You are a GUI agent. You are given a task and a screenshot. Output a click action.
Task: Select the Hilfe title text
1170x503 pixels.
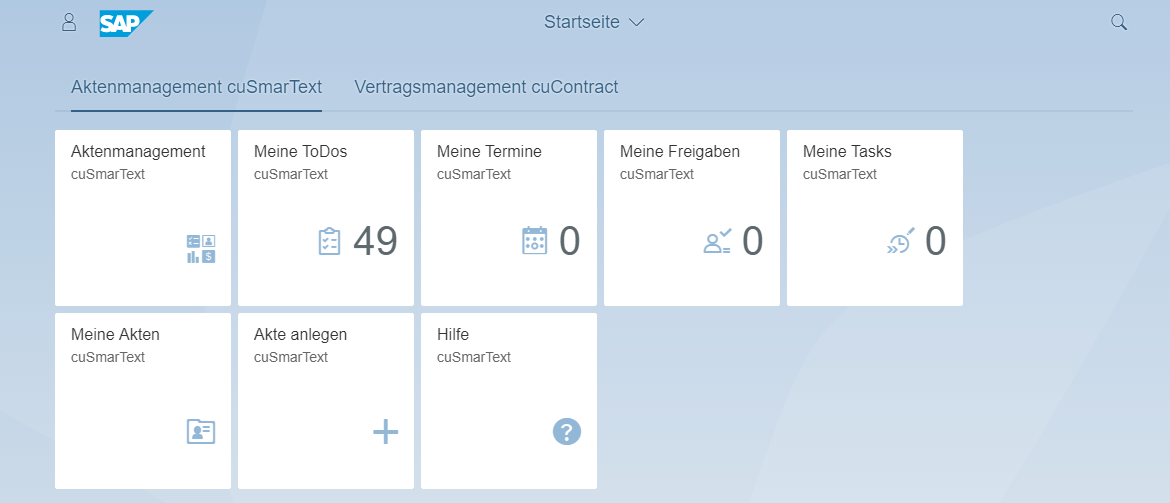tap(453, 334)
